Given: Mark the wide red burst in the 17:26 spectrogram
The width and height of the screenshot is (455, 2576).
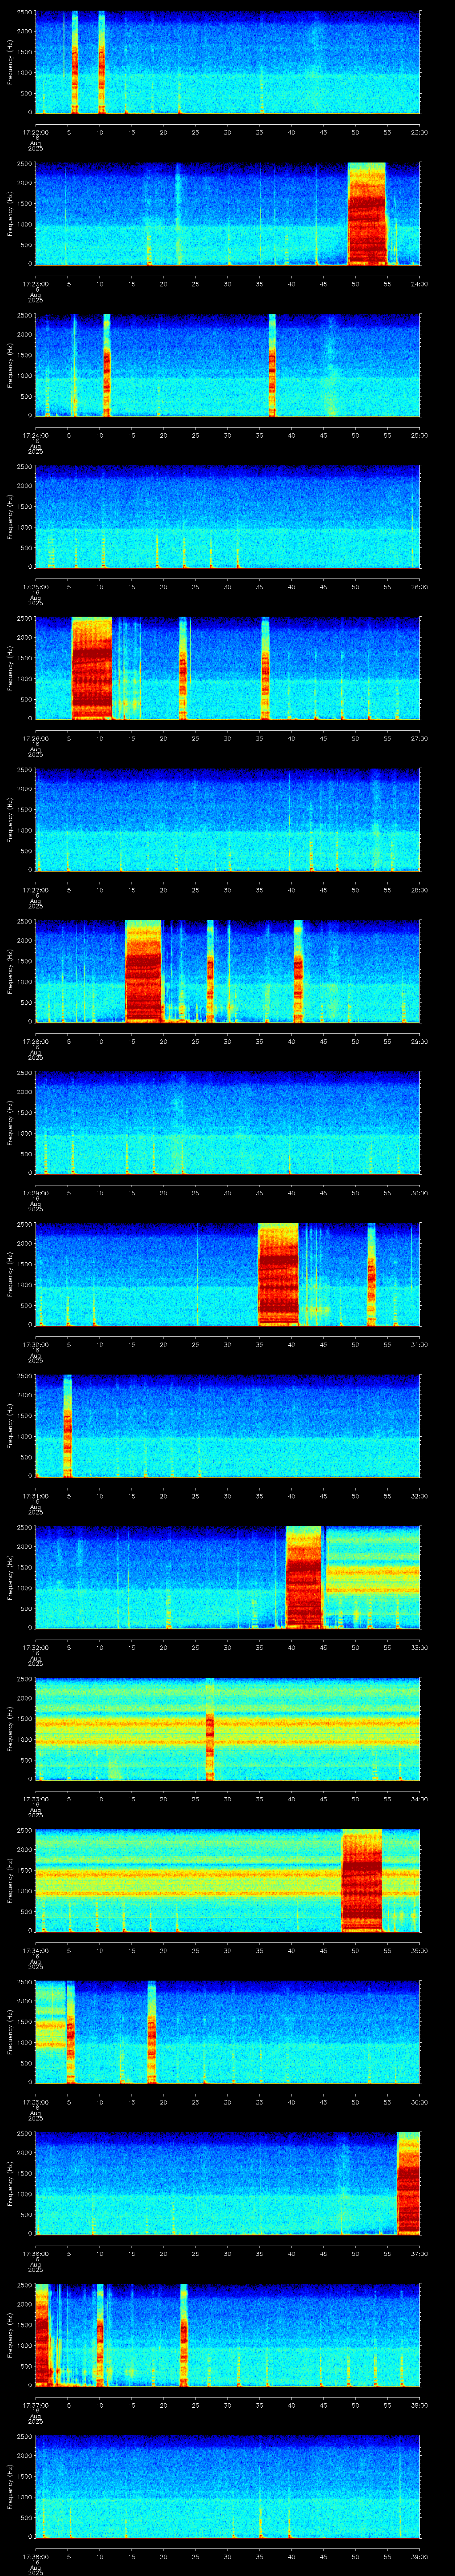Looking at the screenshot, I should tap(92, 669).
